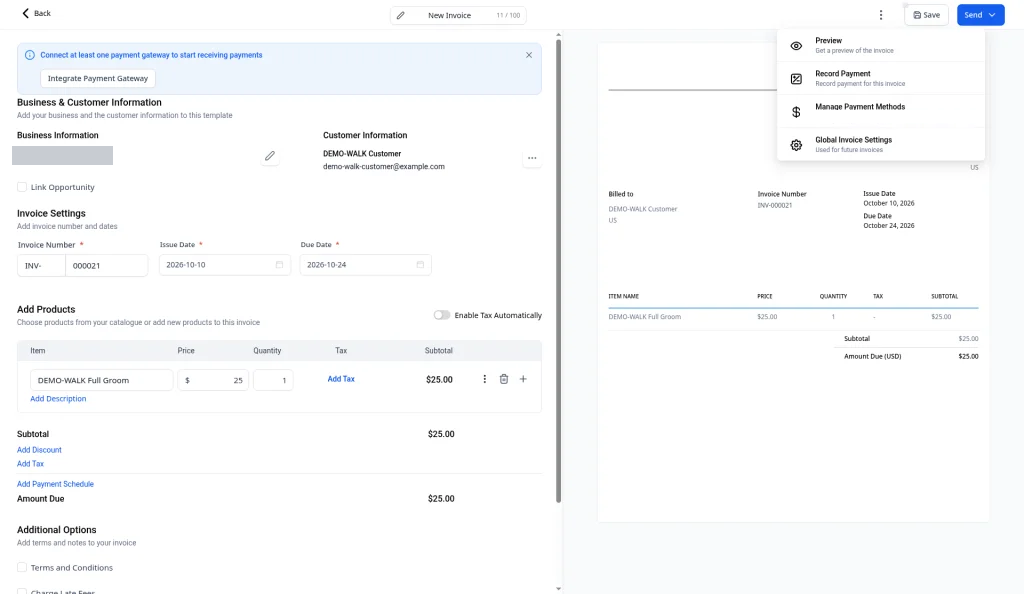Click the left panel vertical scrollbar
Image resolution: width=1024 pixels, height=594 pixels.
coord(558,271)
